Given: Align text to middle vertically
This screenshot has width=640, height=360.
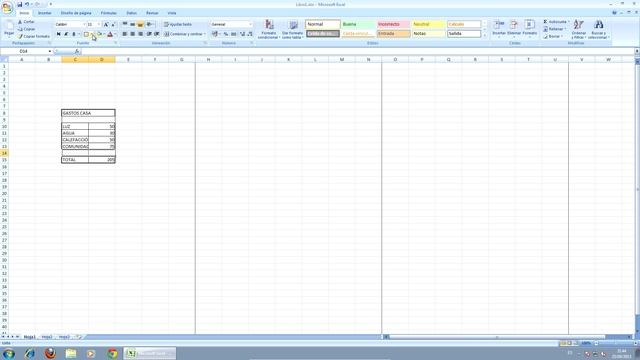Looking at the screenshot, I should tap(133, 24).
